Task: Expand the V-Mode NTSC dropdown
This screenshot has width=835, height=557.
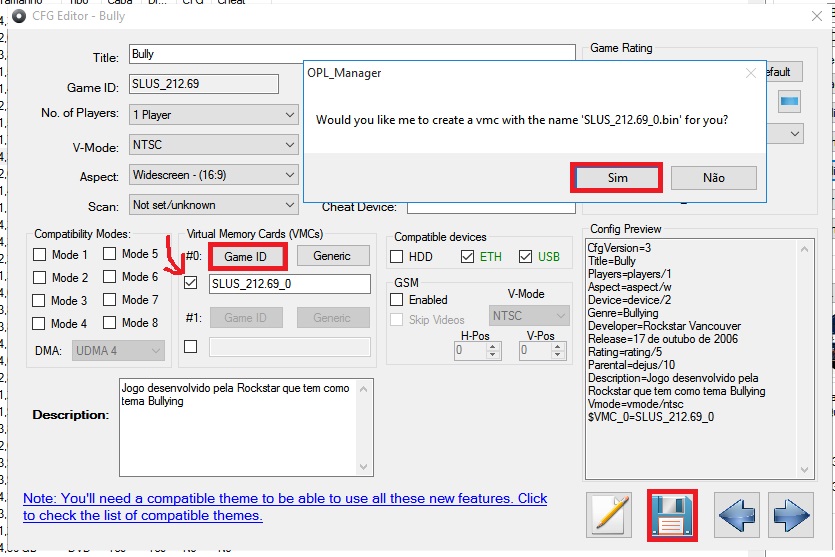Action: click(214, 145)
